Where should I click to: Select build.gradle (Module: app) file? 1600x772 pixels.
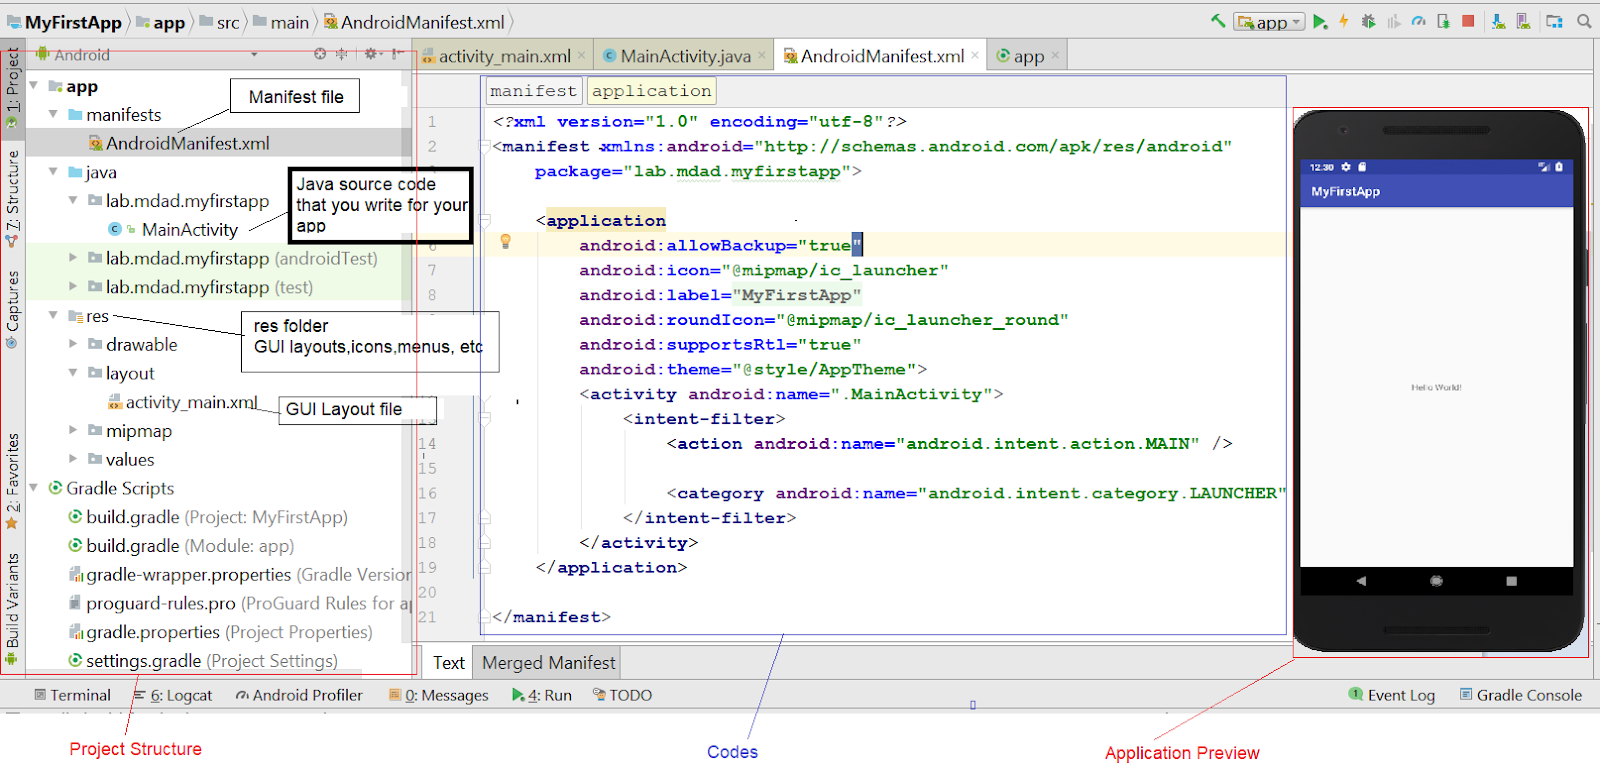pyautogui.click(x=190, y=546)
